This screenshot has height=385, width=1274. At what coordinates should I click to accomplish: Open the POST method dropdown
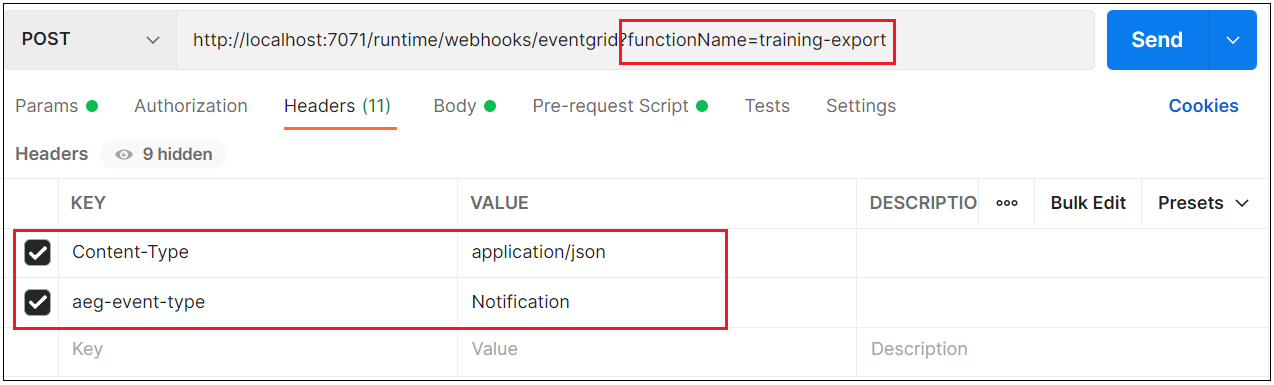(91, 40)
